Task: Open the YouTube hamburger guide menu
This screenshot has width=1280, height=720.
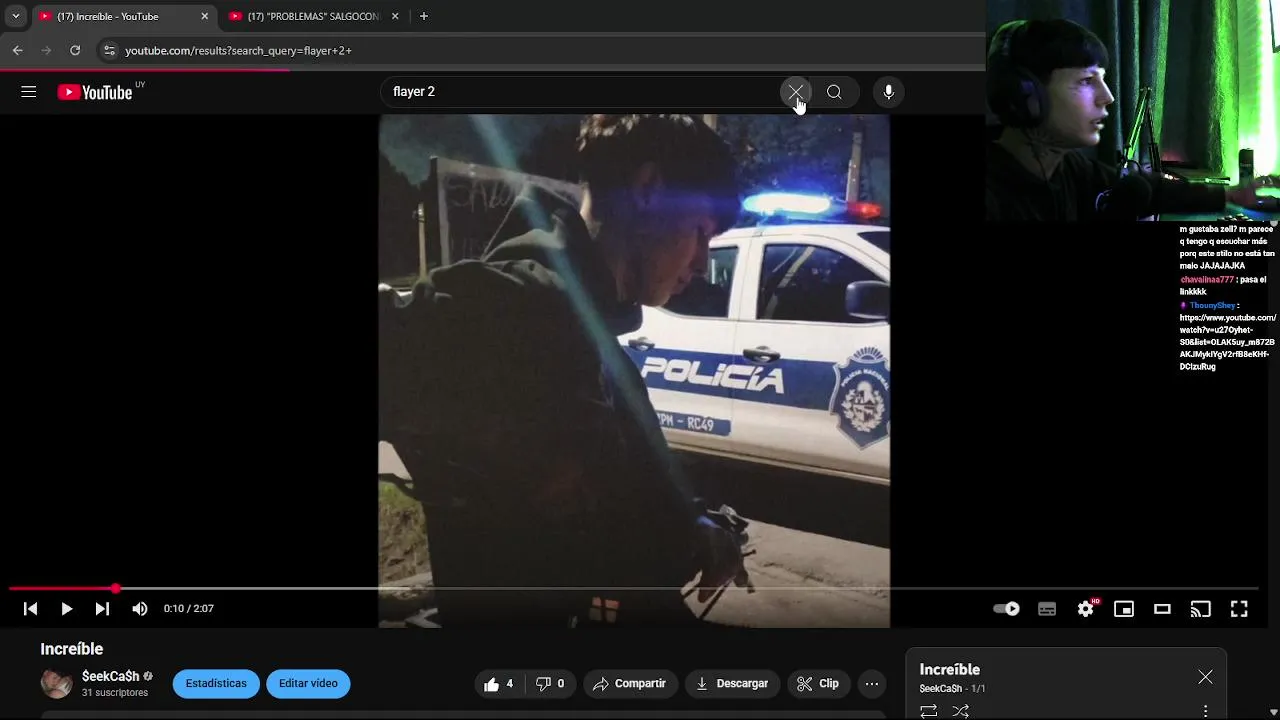Action: point(28,92)
